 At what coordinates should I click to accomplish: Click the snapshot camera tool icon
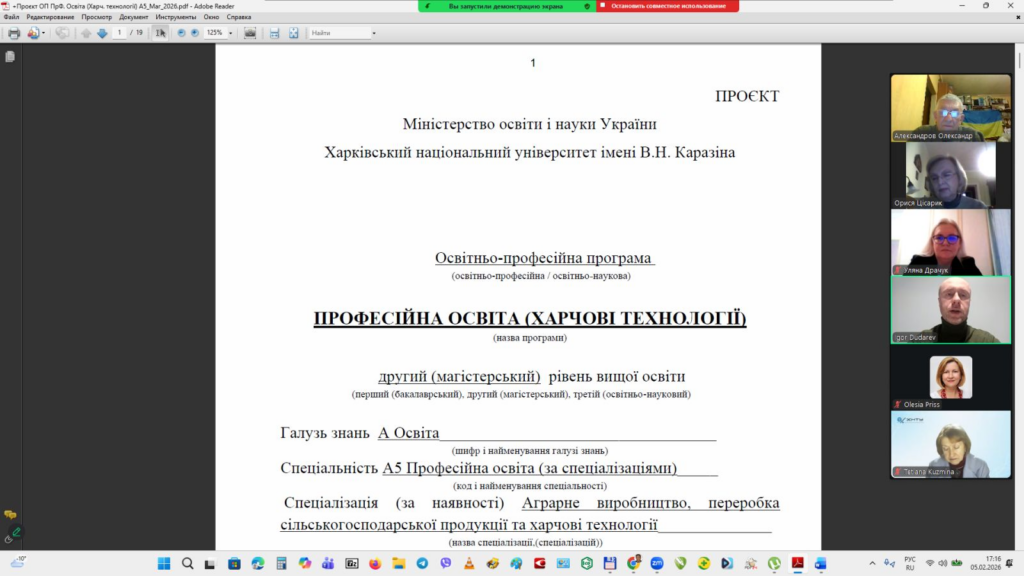(250, 33)
